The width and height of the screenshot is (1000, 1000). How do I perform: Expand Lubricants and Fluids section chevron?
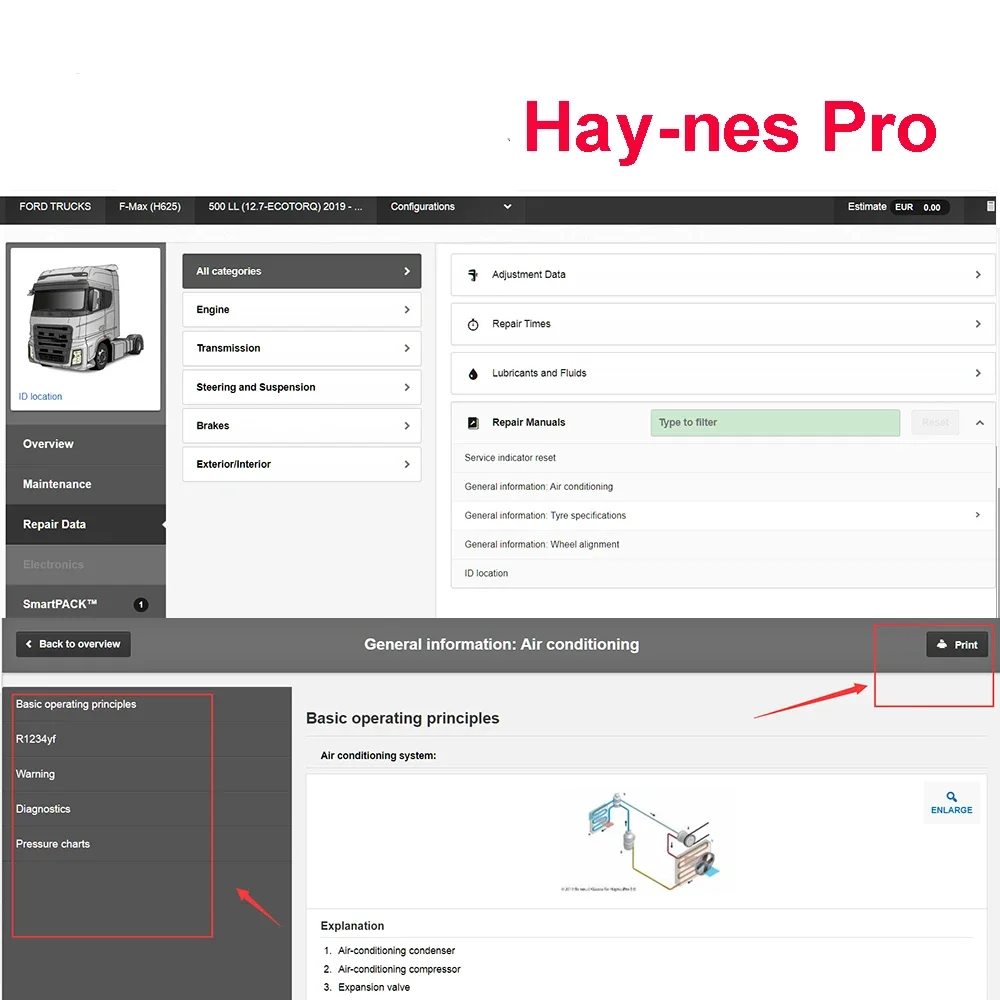pyautogui.click(x=978, y=373)
